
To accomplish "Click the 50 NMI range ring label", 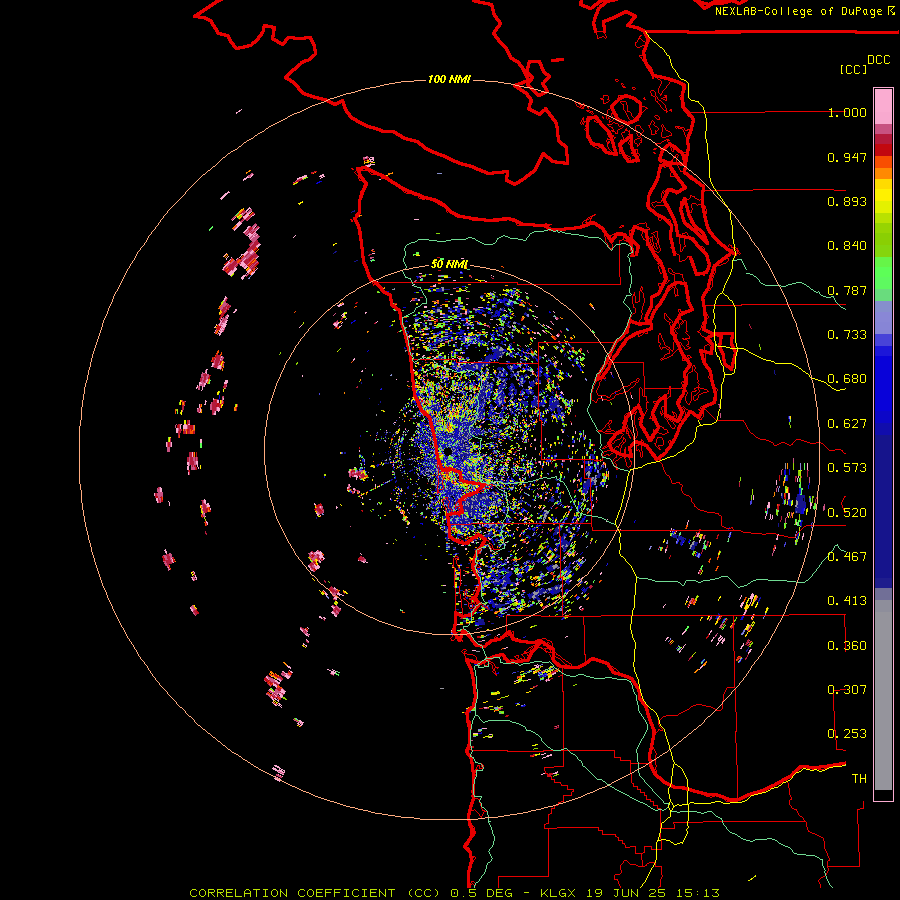I will [449, 264].
